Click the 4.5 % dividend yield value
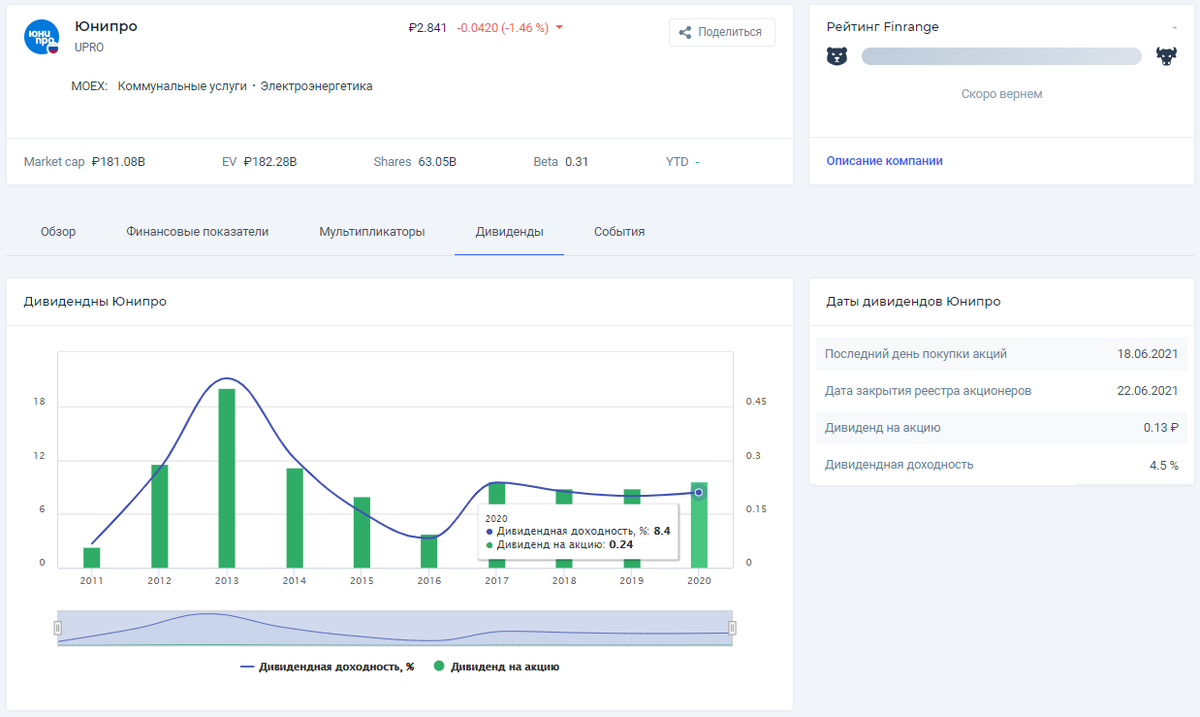Image resolution: width=1200 pixels, height=717 pixels. click(1164, 465)
